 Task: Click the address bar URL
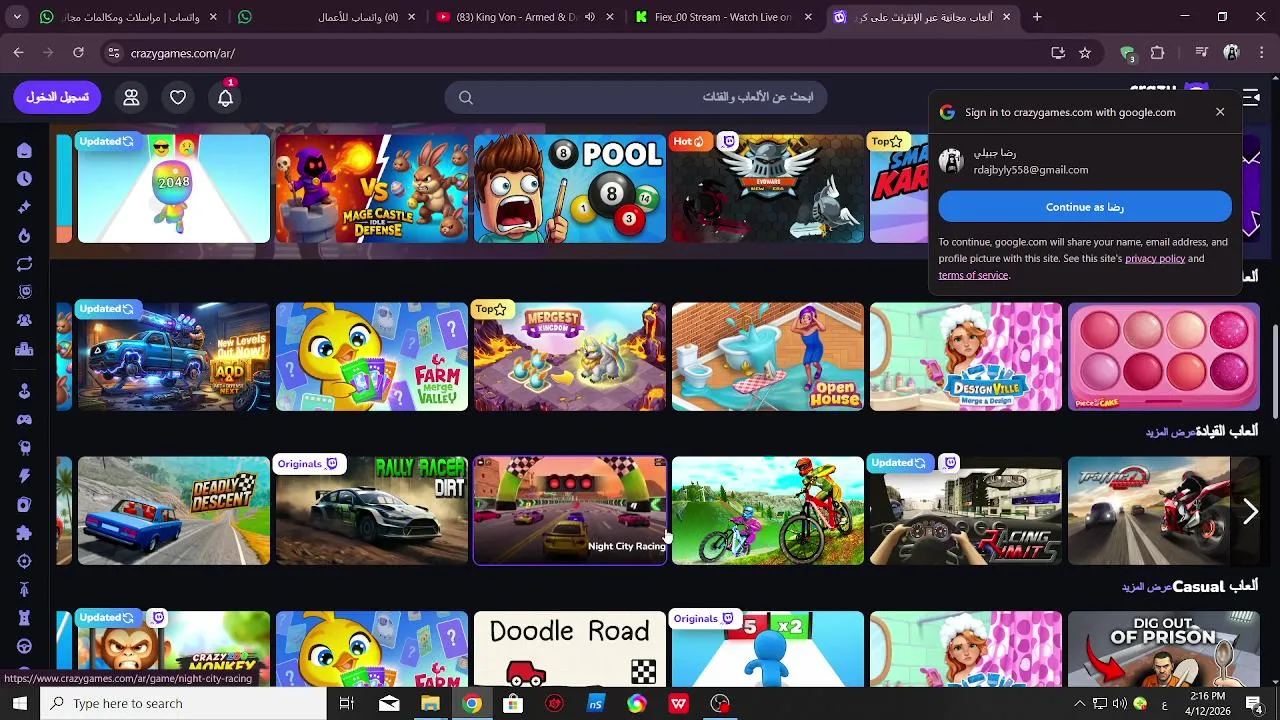click(182, 53)
